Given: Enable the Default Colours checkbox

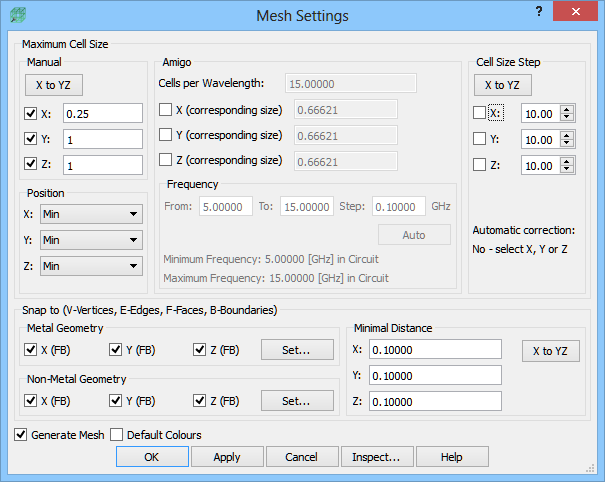Looking at the screenshot, I should (116, 435).
